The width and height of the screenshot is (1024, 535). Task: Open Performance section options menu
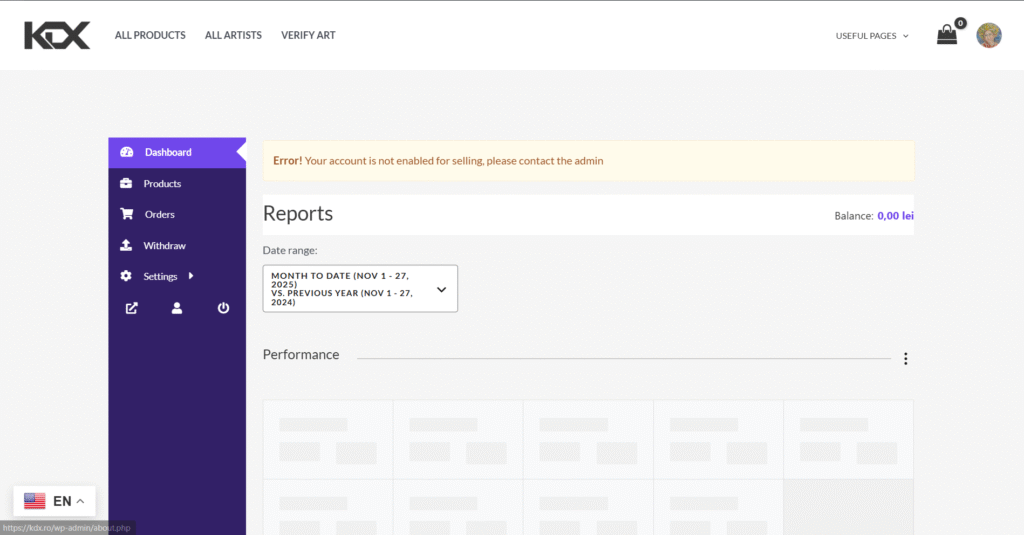pyautogui.click(x=905, y=359)
